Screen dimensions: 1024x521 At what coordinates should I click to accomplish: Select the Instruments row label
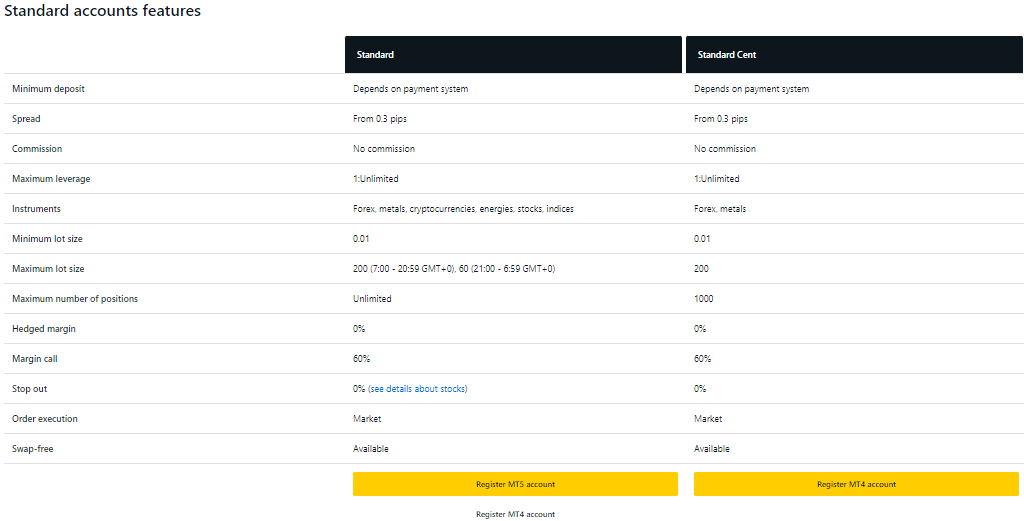tap(36, 209)
